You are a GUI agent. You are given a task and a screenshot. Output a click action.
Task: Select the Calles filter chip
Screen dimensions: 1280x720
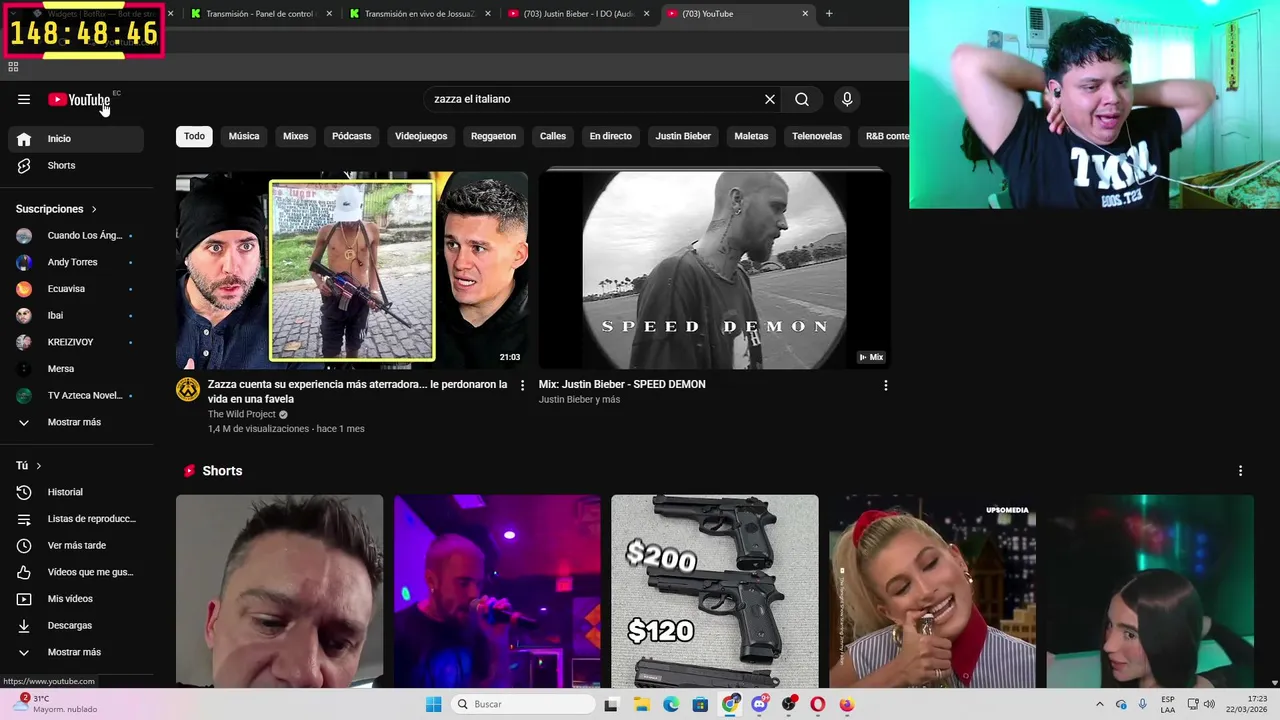[x=553, y=136]
